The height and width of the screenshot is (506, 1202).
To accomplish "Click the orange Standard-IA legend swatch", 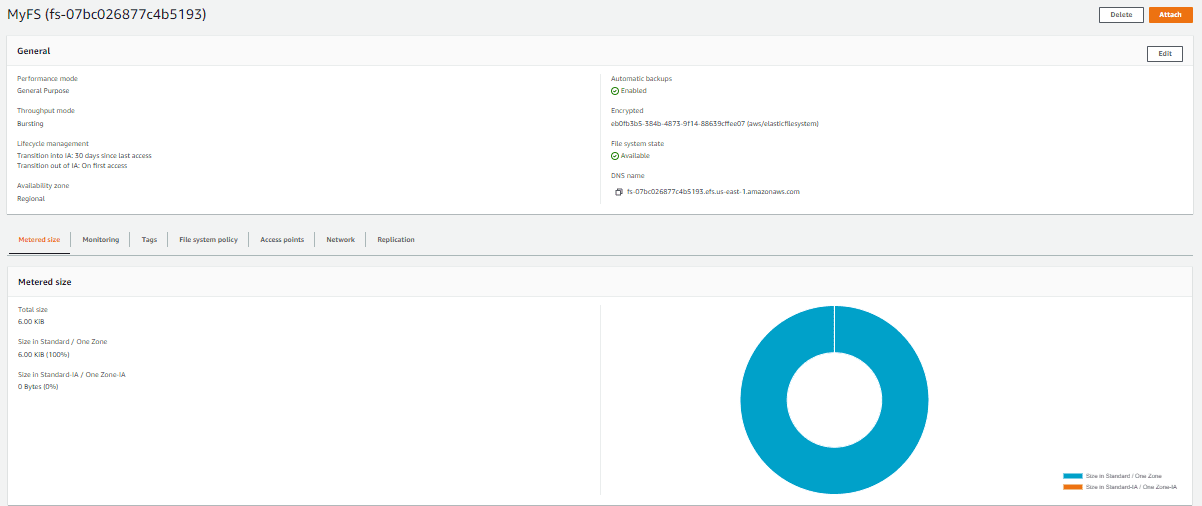I will click(1073, 486).
